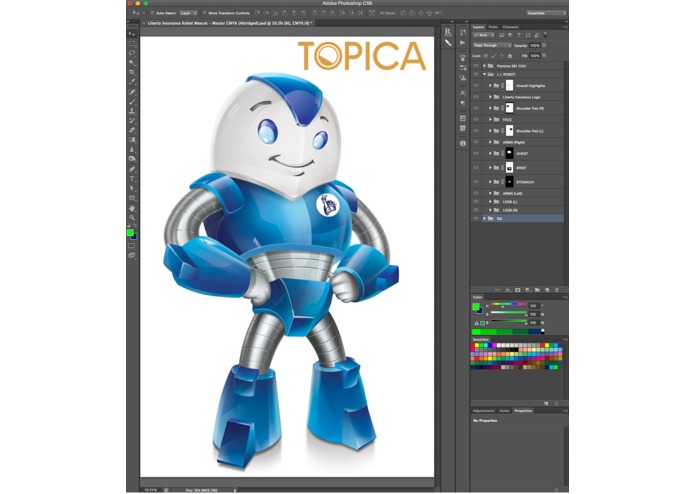Select the Swatches panel tab
The height and width of the screenshot is (494, 695).
(x=480, y=340)
